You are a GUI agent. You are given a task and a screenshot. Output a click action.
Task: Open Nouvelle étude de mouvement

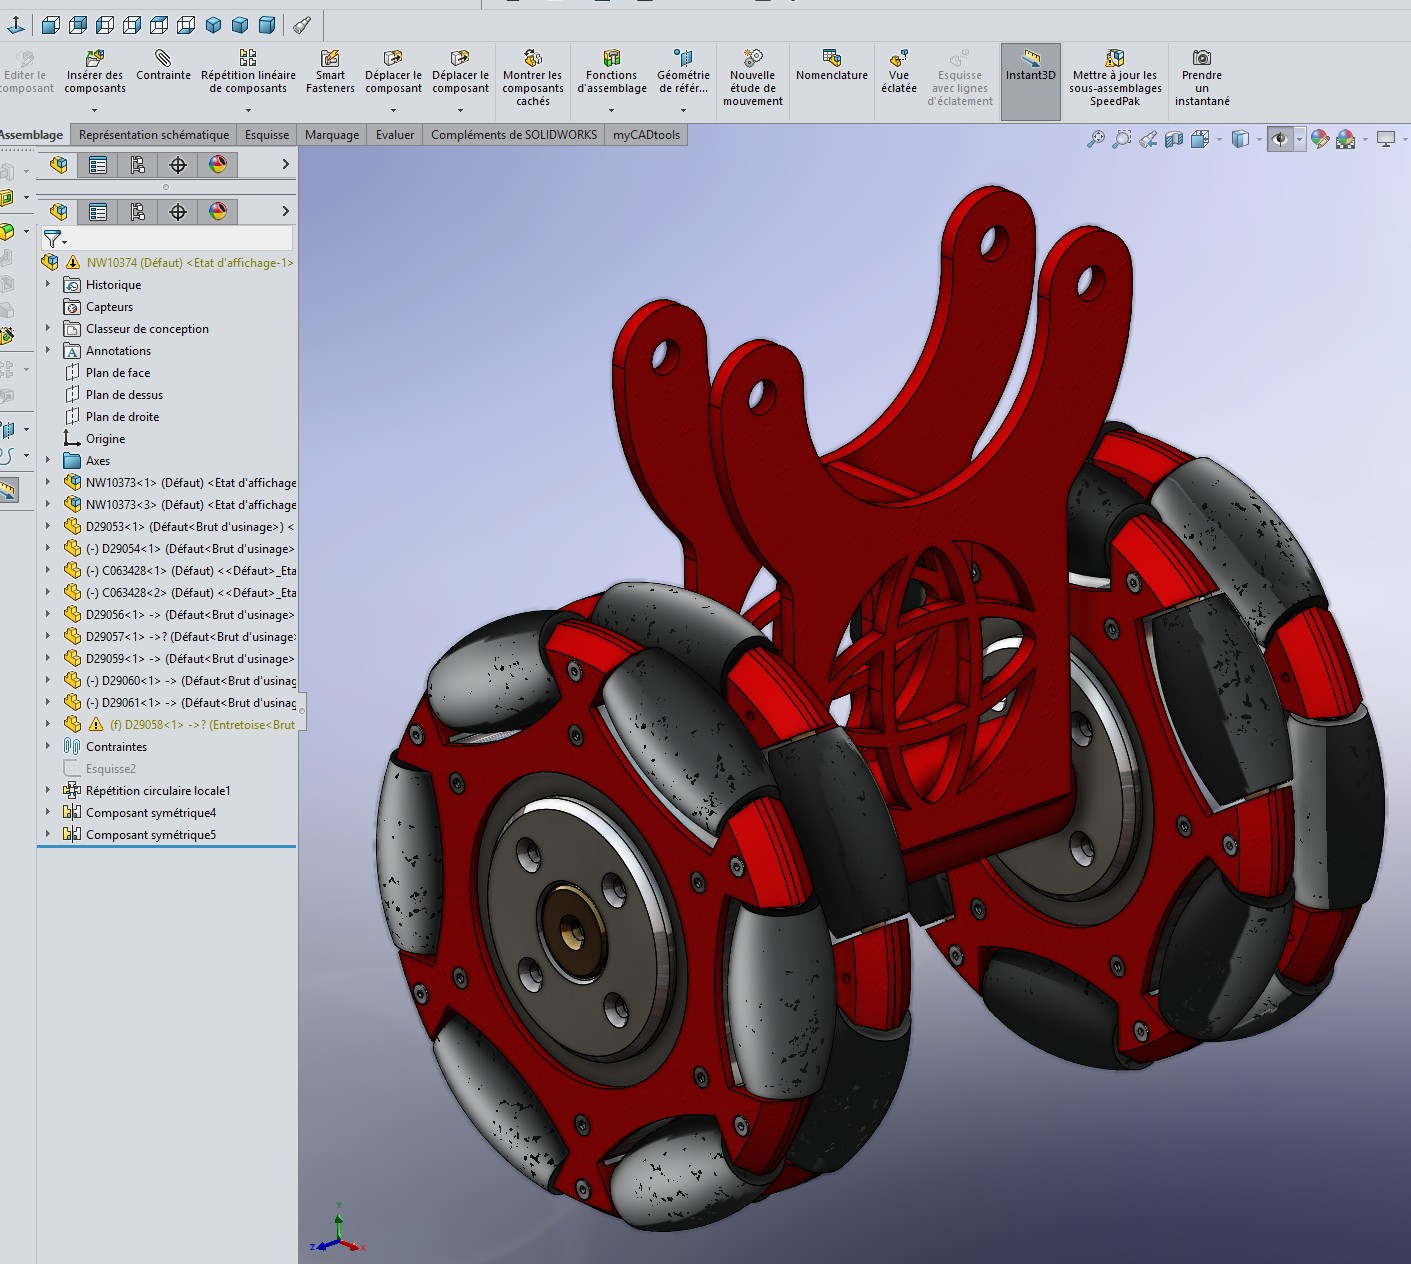(752, 78)
